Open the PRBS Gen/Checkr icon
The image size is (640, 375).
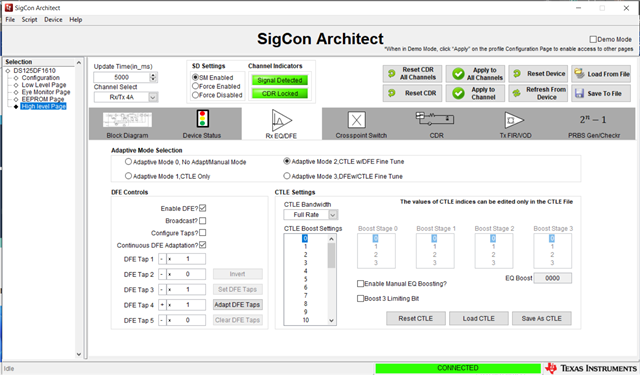(x=593, y=120)
